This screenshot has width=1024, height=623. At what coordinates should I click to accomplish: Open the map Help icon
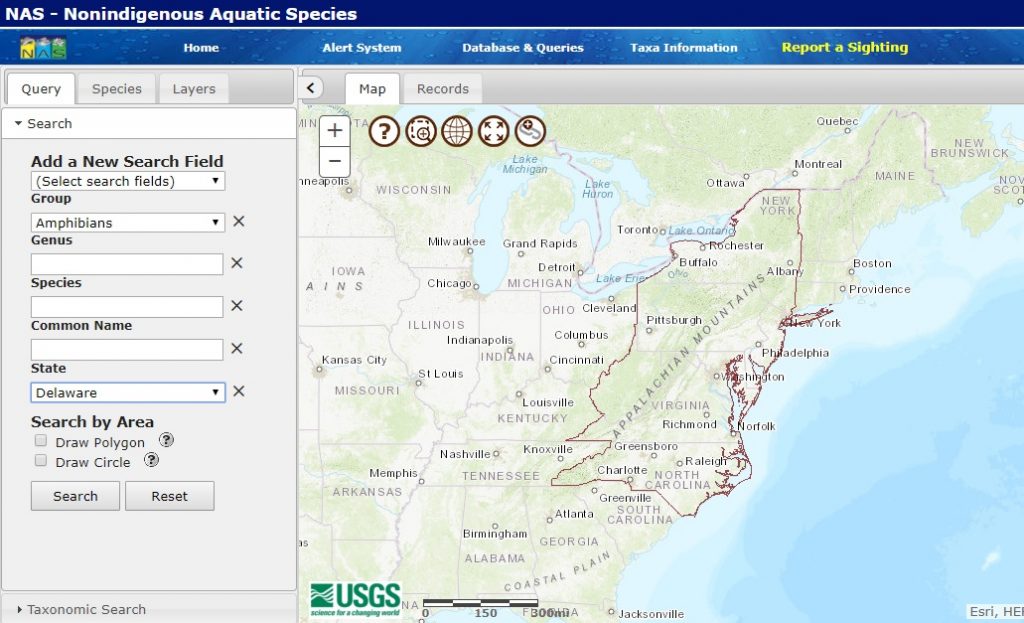(x=383, y=130)
